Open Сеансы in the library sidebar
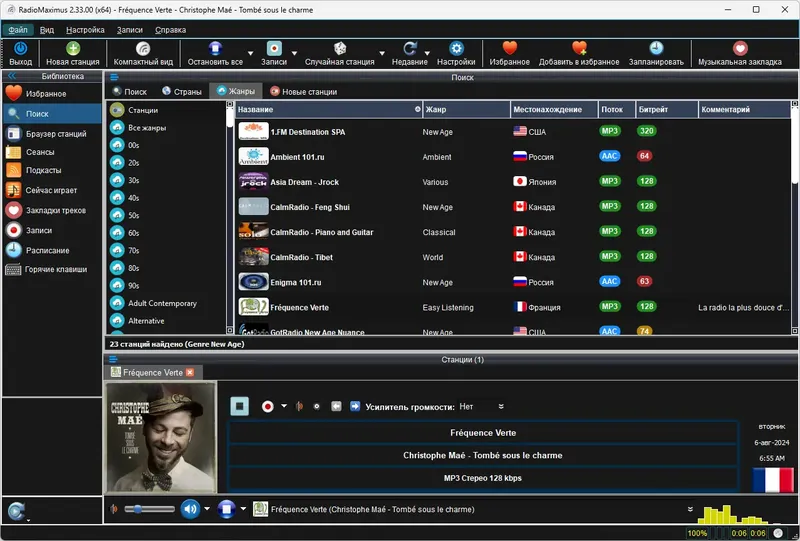 [52, 152]
